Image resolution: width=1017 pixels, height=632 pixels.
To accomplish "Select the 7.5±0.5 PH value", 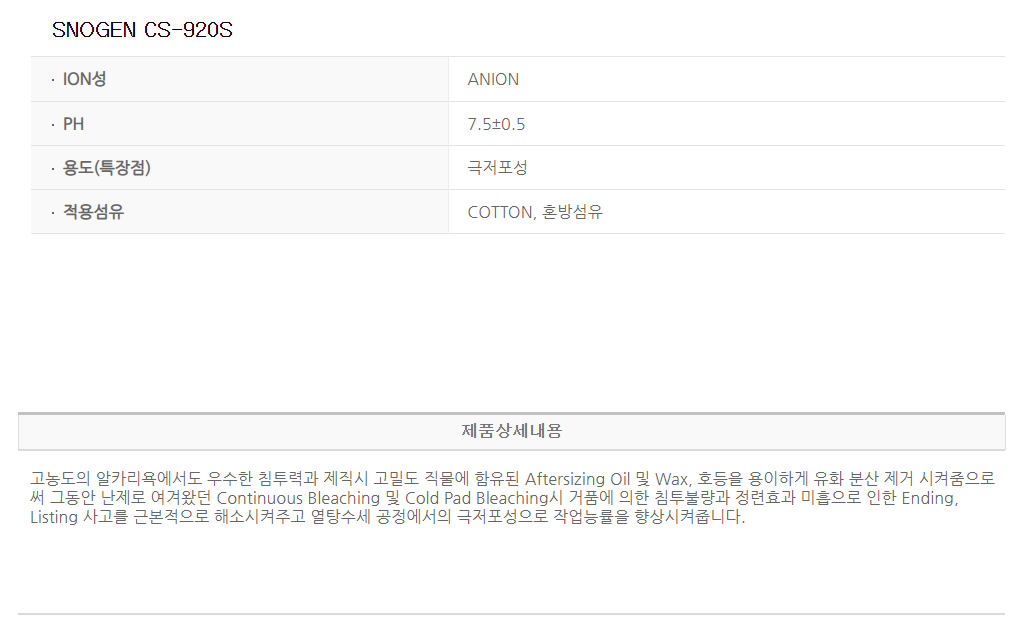I will click(x=496, y=124).
